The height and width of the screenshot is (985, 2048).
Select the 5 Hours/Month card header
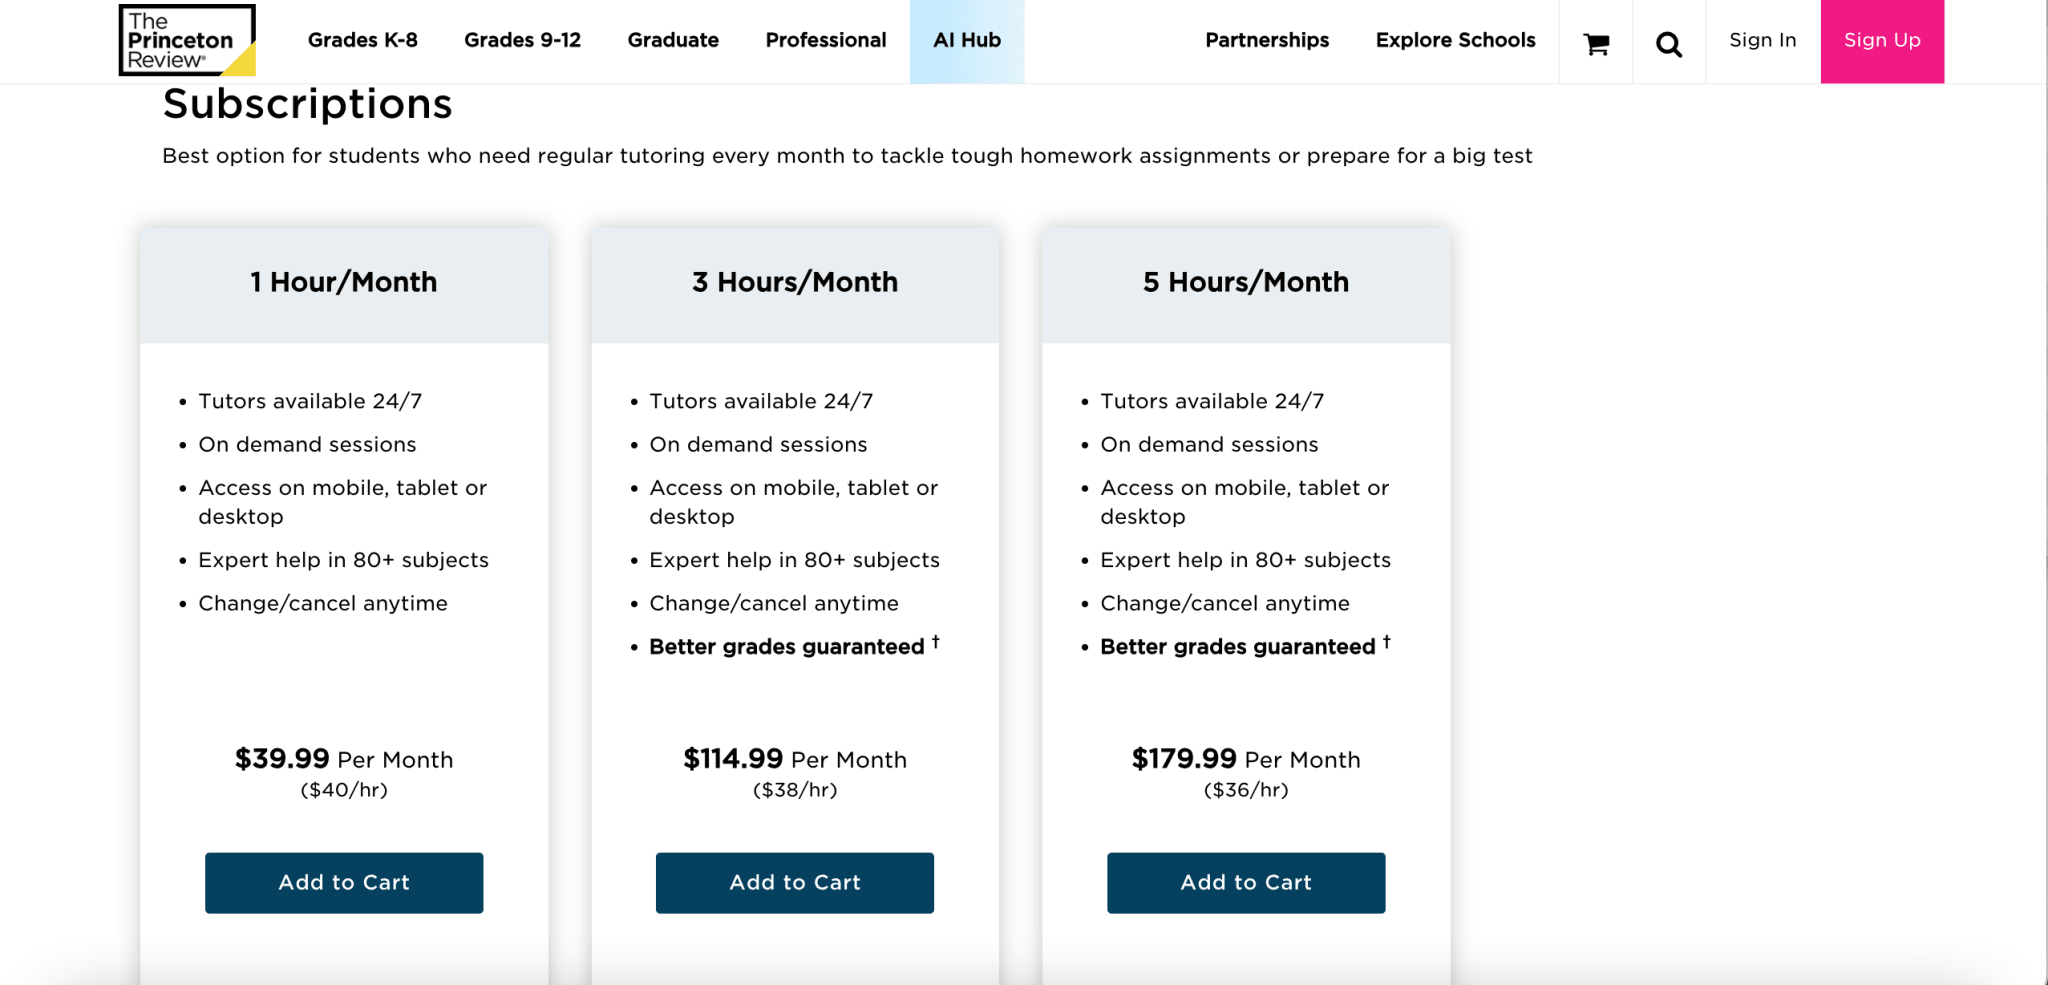1245,282
